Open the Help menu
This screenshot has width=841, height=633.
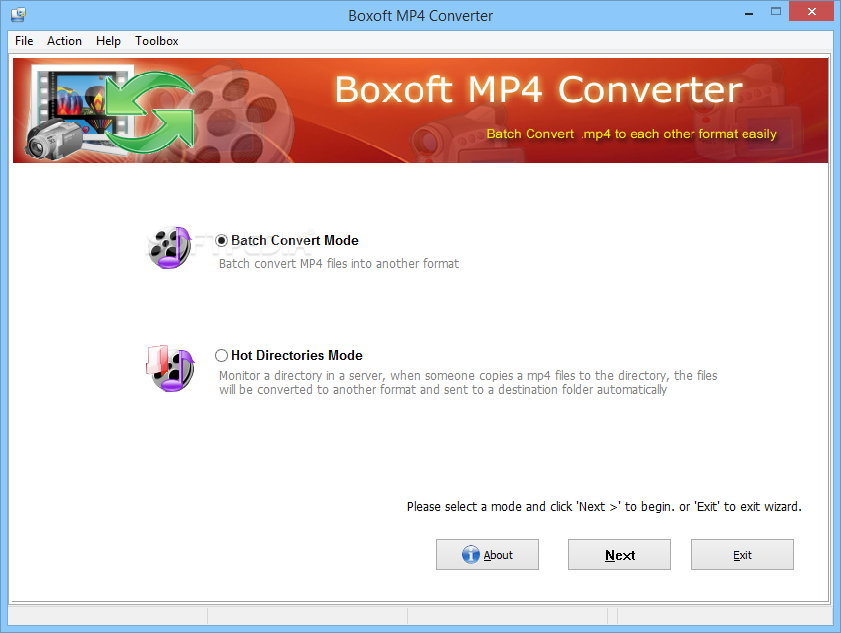(108, 41)
